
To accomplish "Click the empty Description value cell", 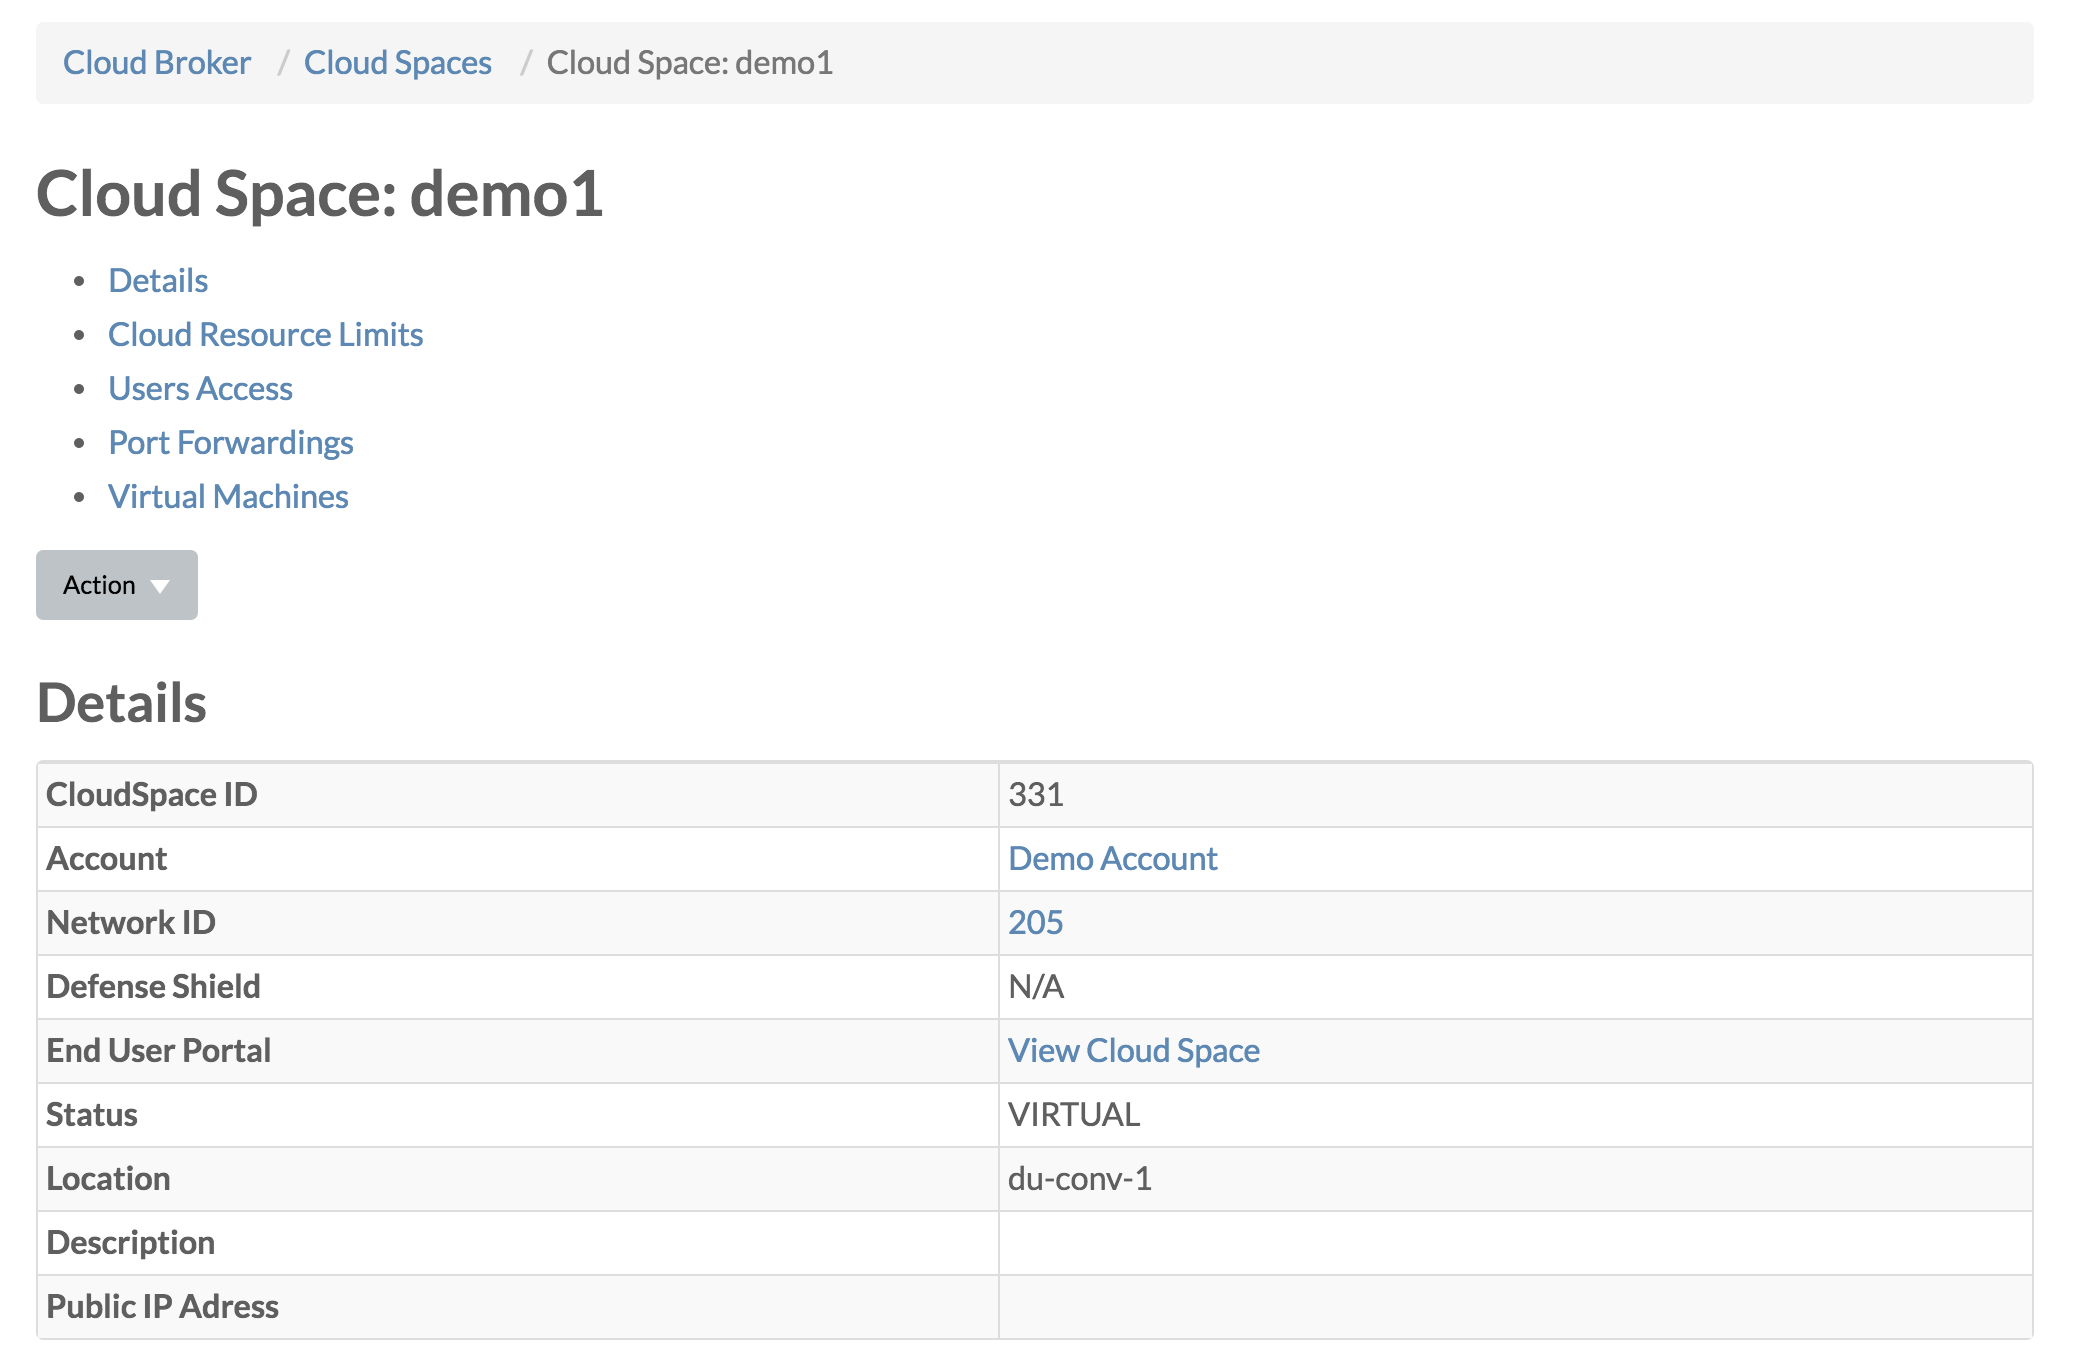I will (1514, 1243).
